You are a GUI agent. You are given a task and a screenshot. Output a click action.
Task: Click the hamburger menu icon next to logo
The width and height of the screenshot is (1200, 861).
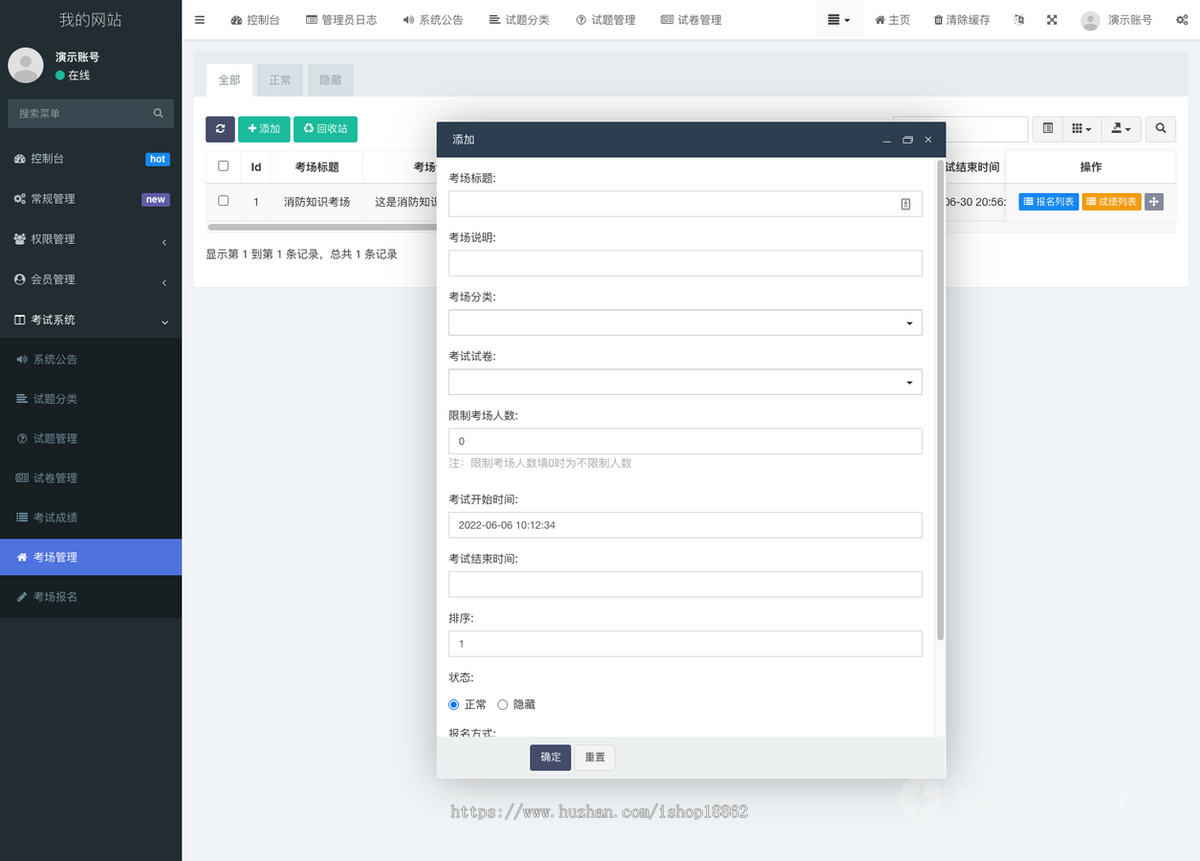(x=199, y=19)
